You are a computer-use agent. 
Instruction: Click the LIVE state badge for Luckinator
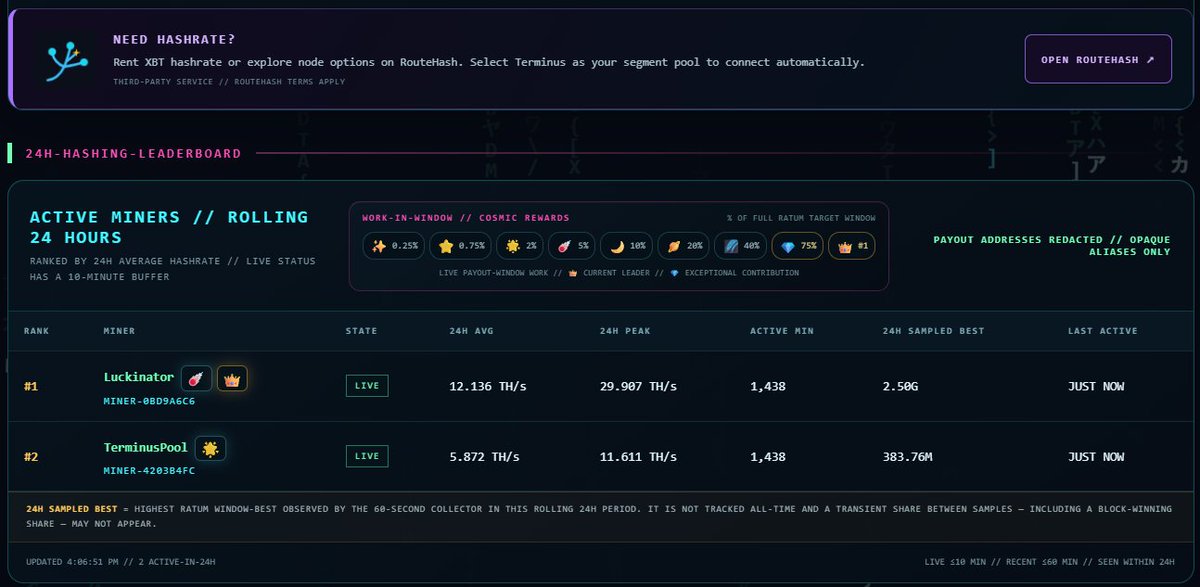coord(367,386)
